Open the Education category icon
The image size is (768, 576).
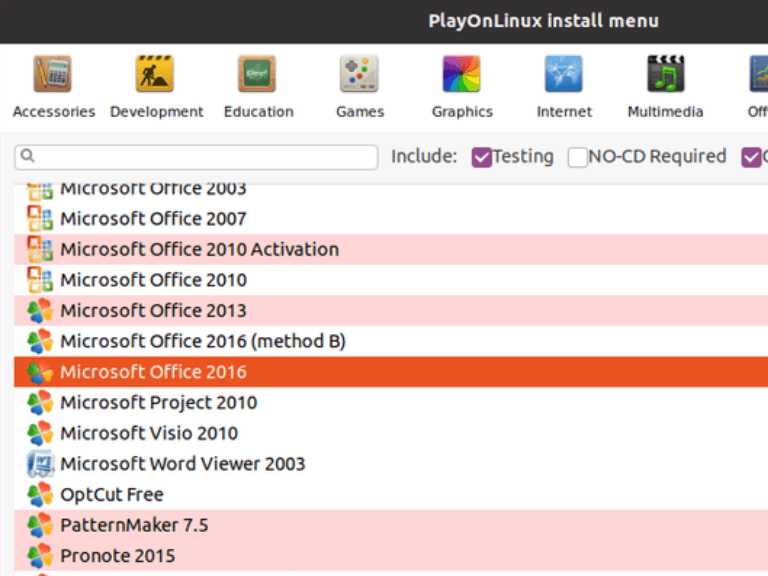pos(257,74)
